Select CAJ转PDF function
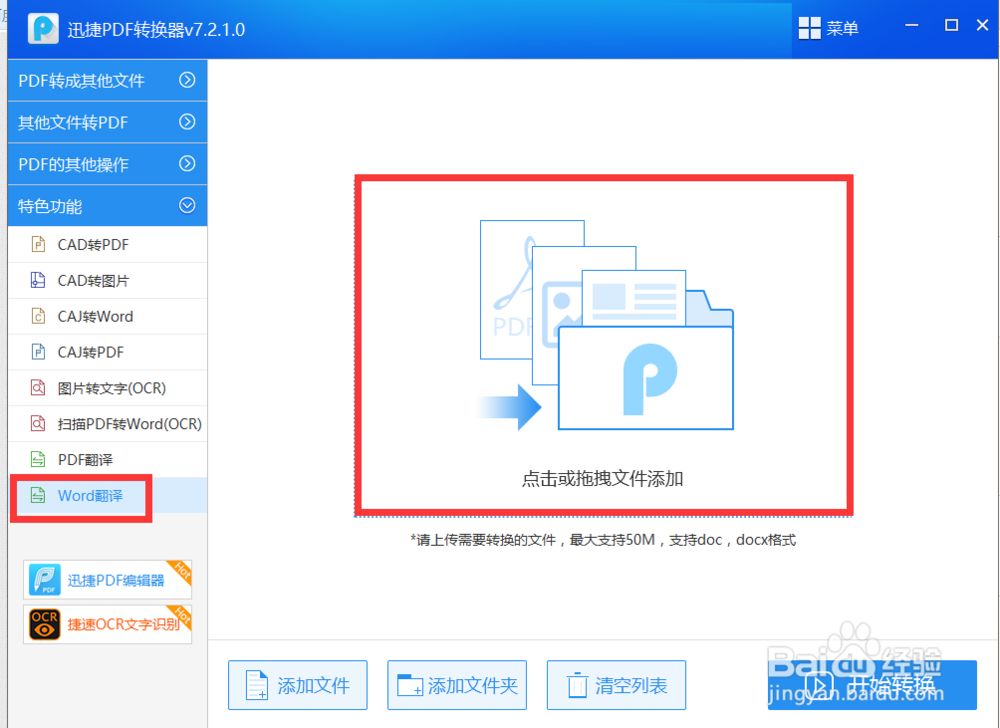Viewport: 1000px width, 728px height. point(107,352)
